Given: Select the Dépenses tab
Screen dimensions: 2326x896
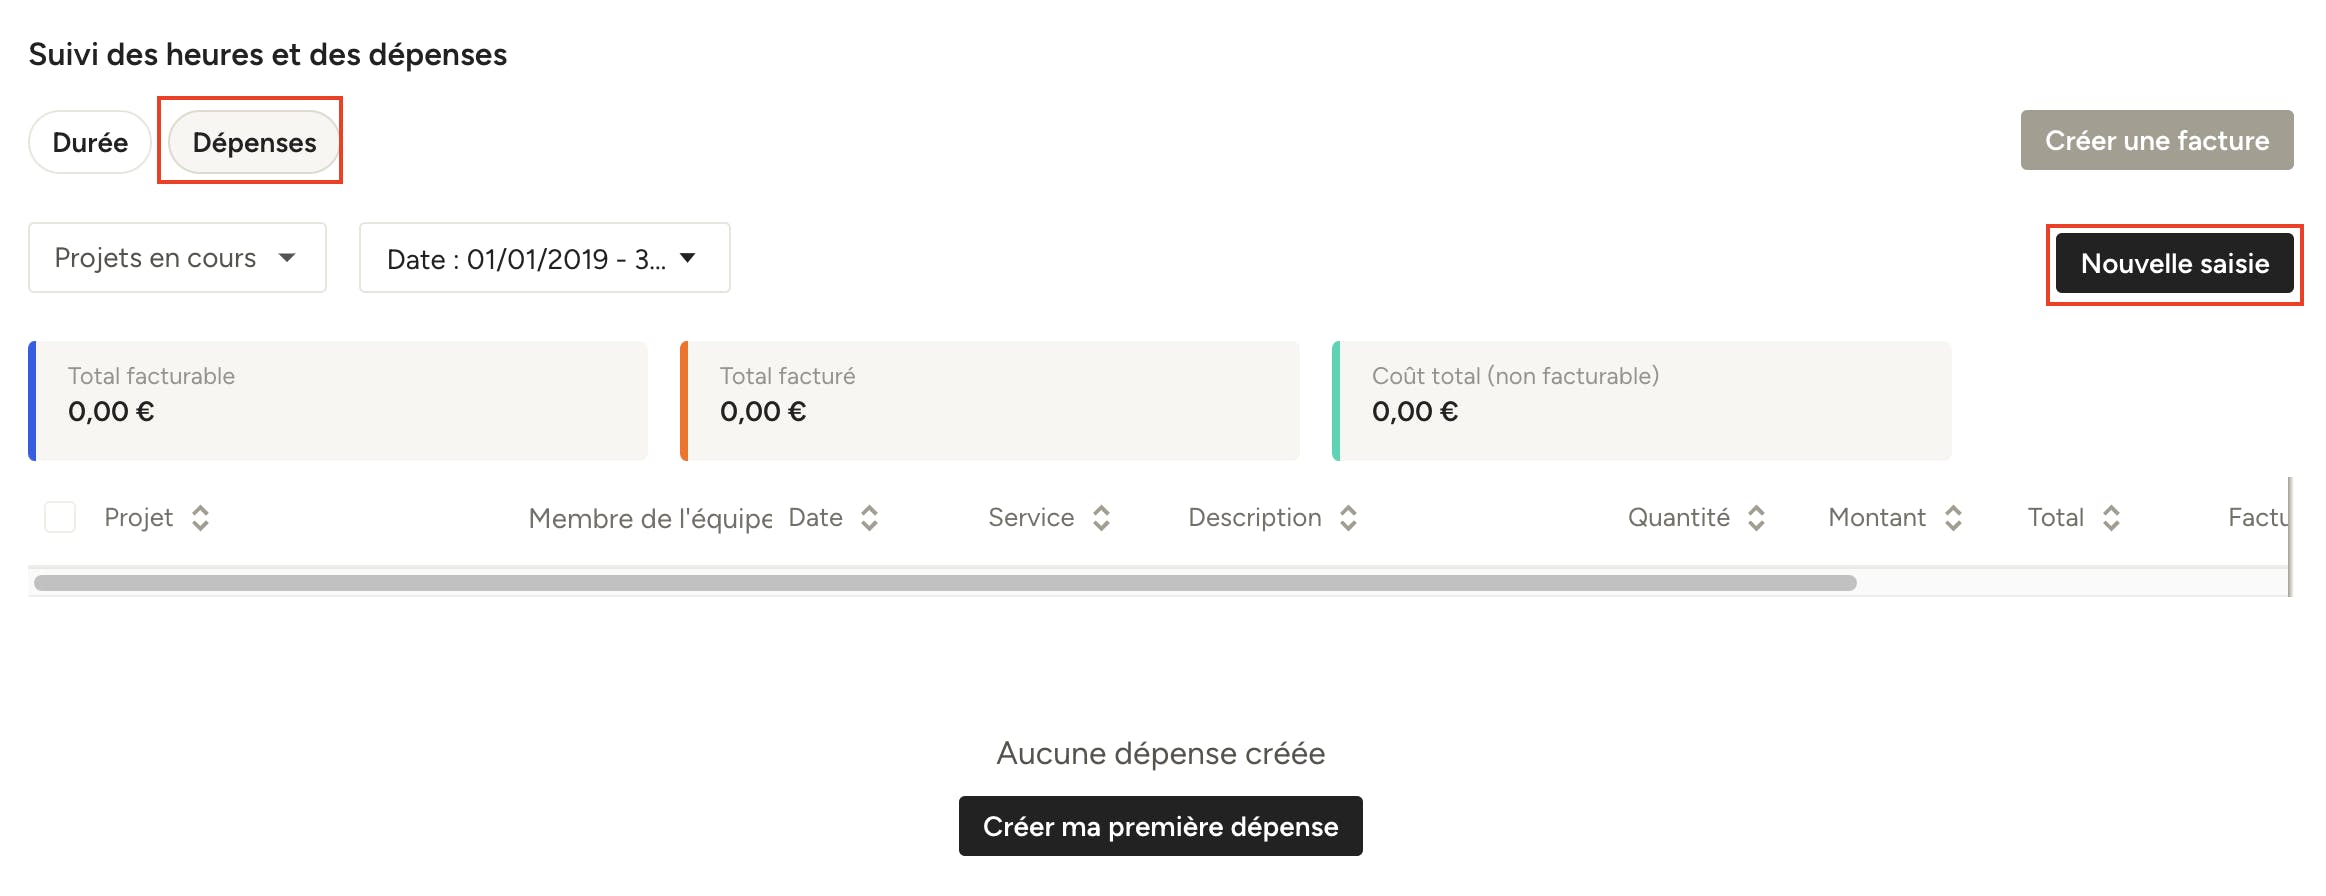Looking at the screenshot, I should pyautogui.click(x=254, y=142).
